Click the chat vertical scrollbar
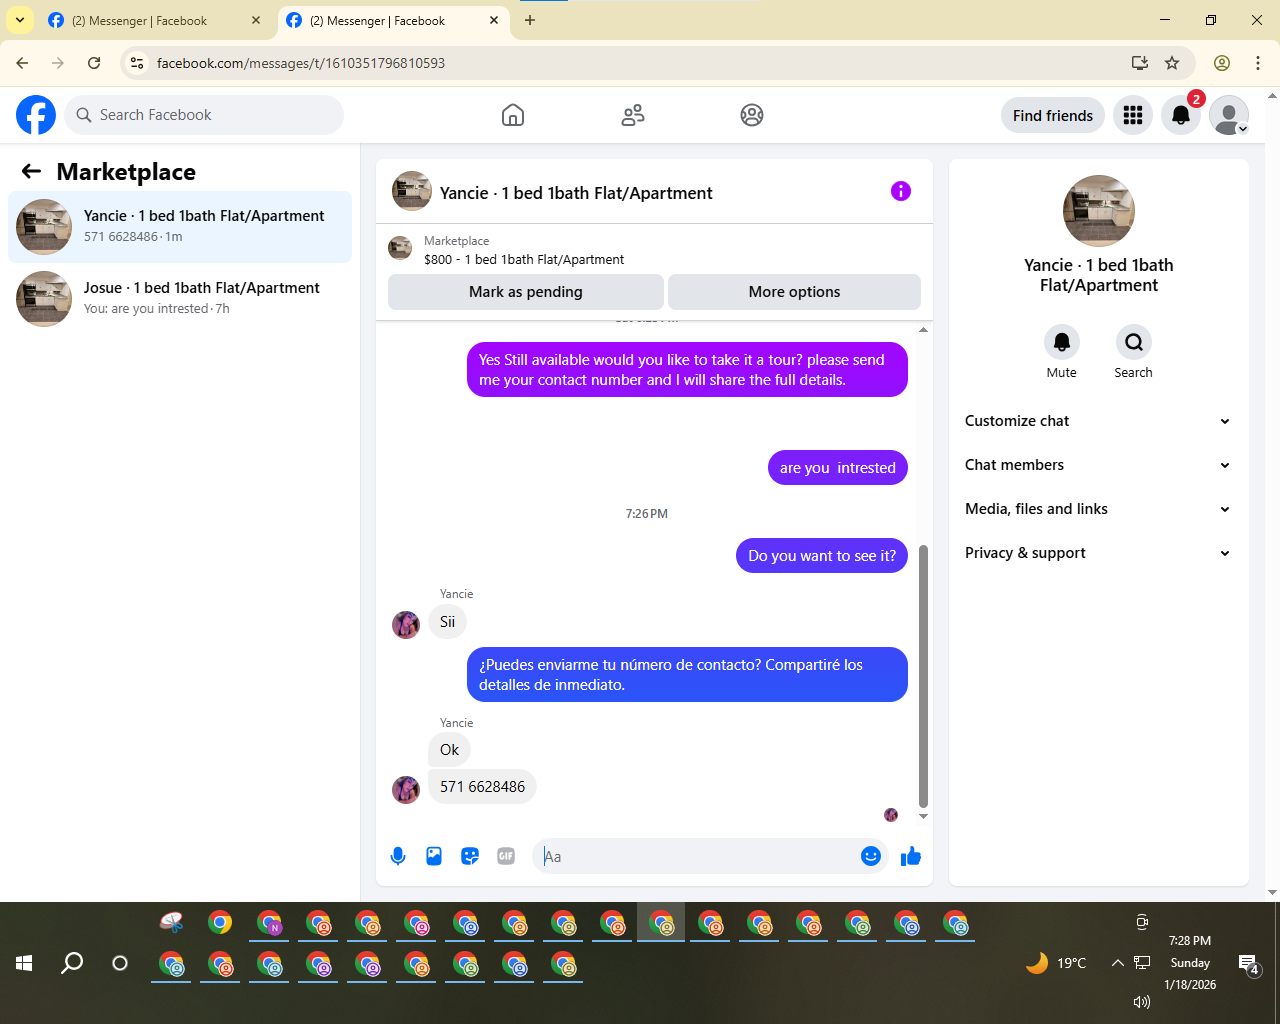 tap(923, 676)
